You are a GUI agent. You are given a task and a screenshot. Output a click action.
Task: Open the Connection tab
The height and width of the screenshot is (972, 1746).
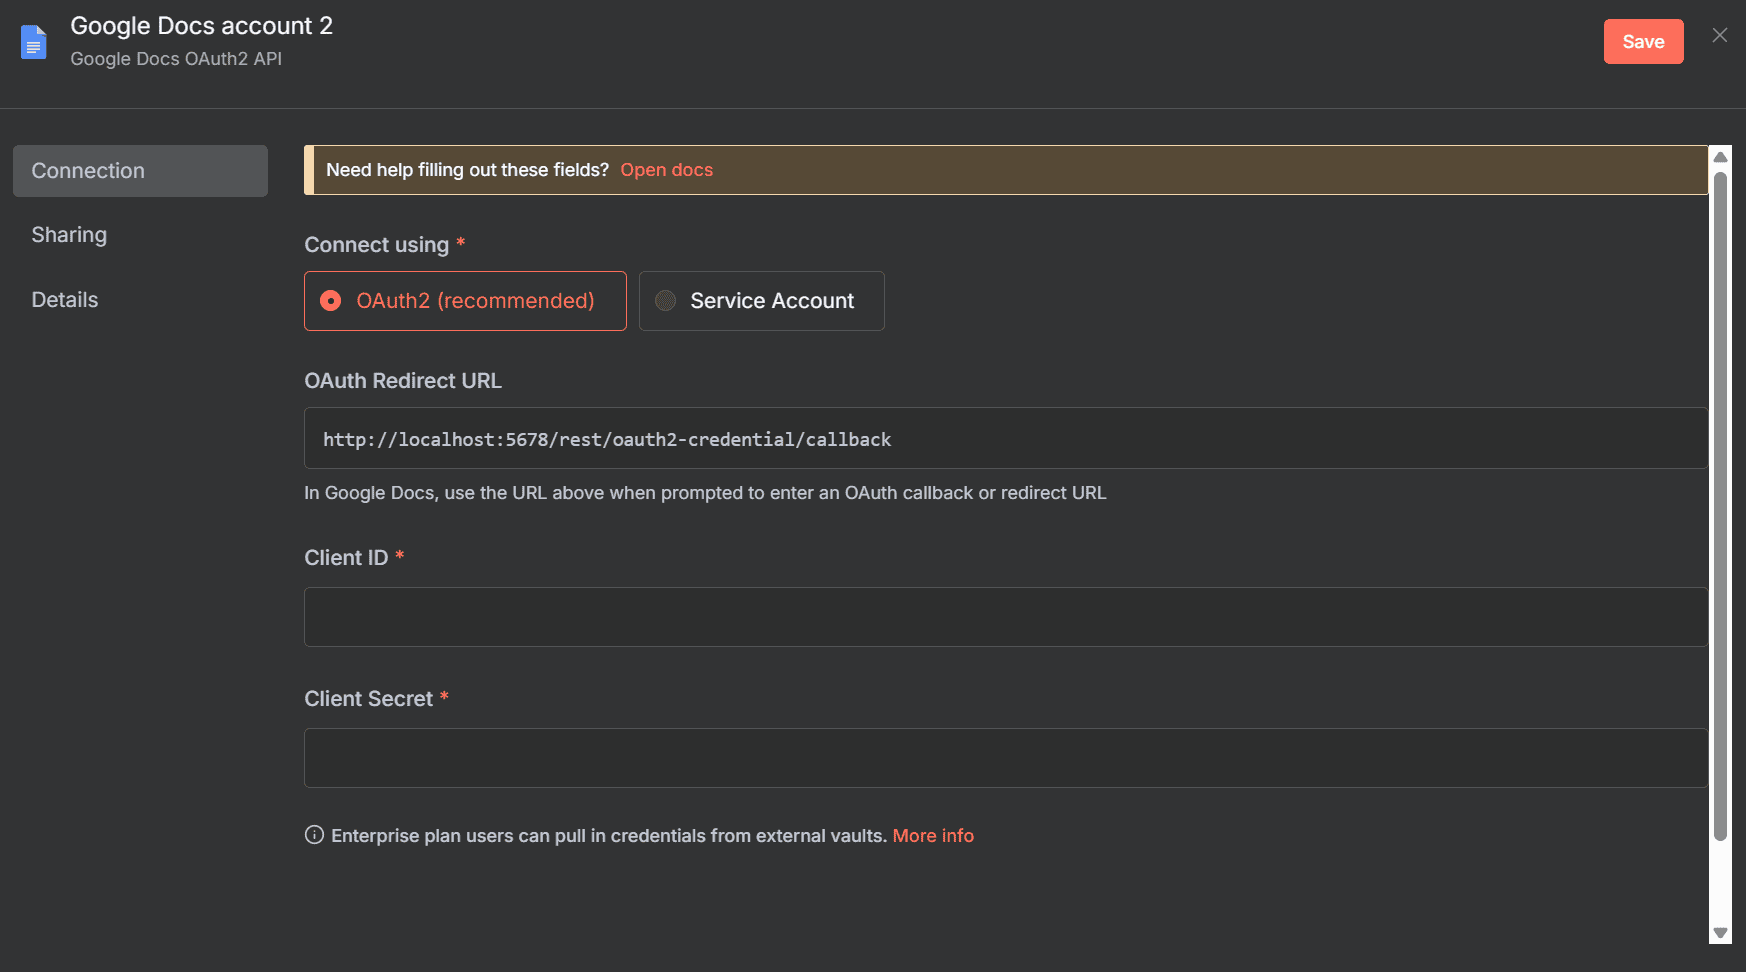[140, 171]
